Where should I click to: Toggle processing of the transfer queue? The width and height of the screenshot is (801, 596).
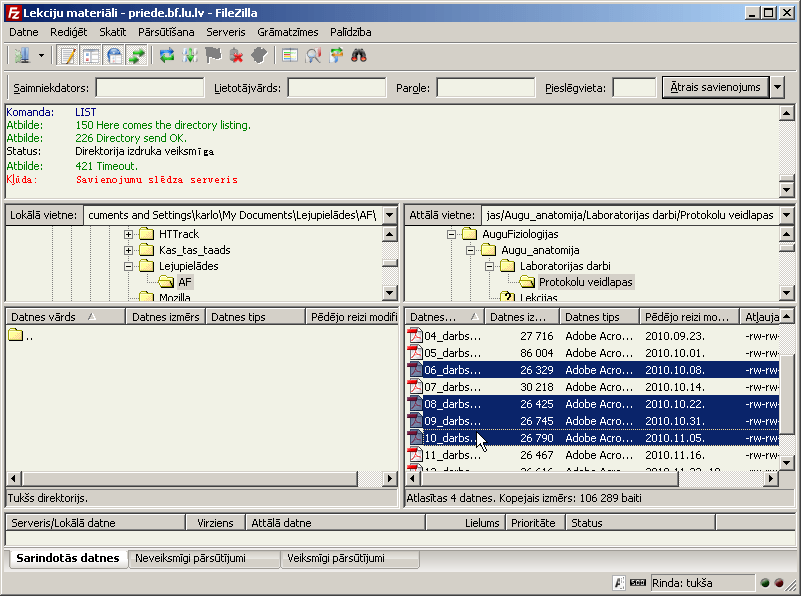(190, 55)
